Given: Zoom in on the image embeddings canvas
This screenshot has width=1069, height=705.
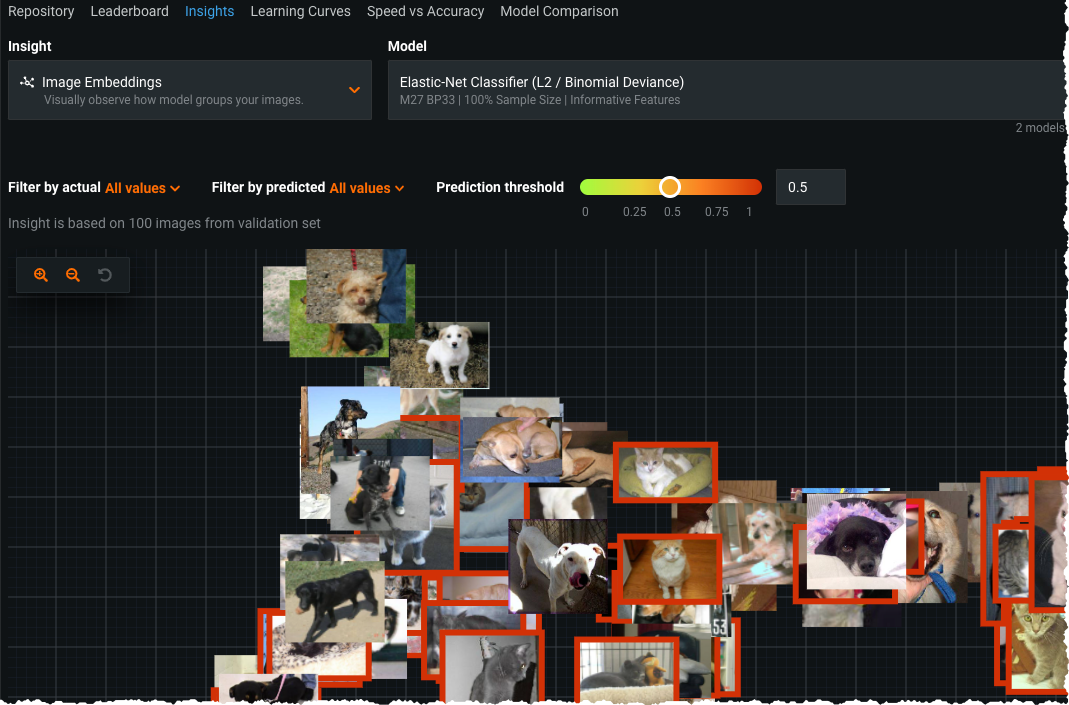Looking at the screenshot, I should 41,275.
